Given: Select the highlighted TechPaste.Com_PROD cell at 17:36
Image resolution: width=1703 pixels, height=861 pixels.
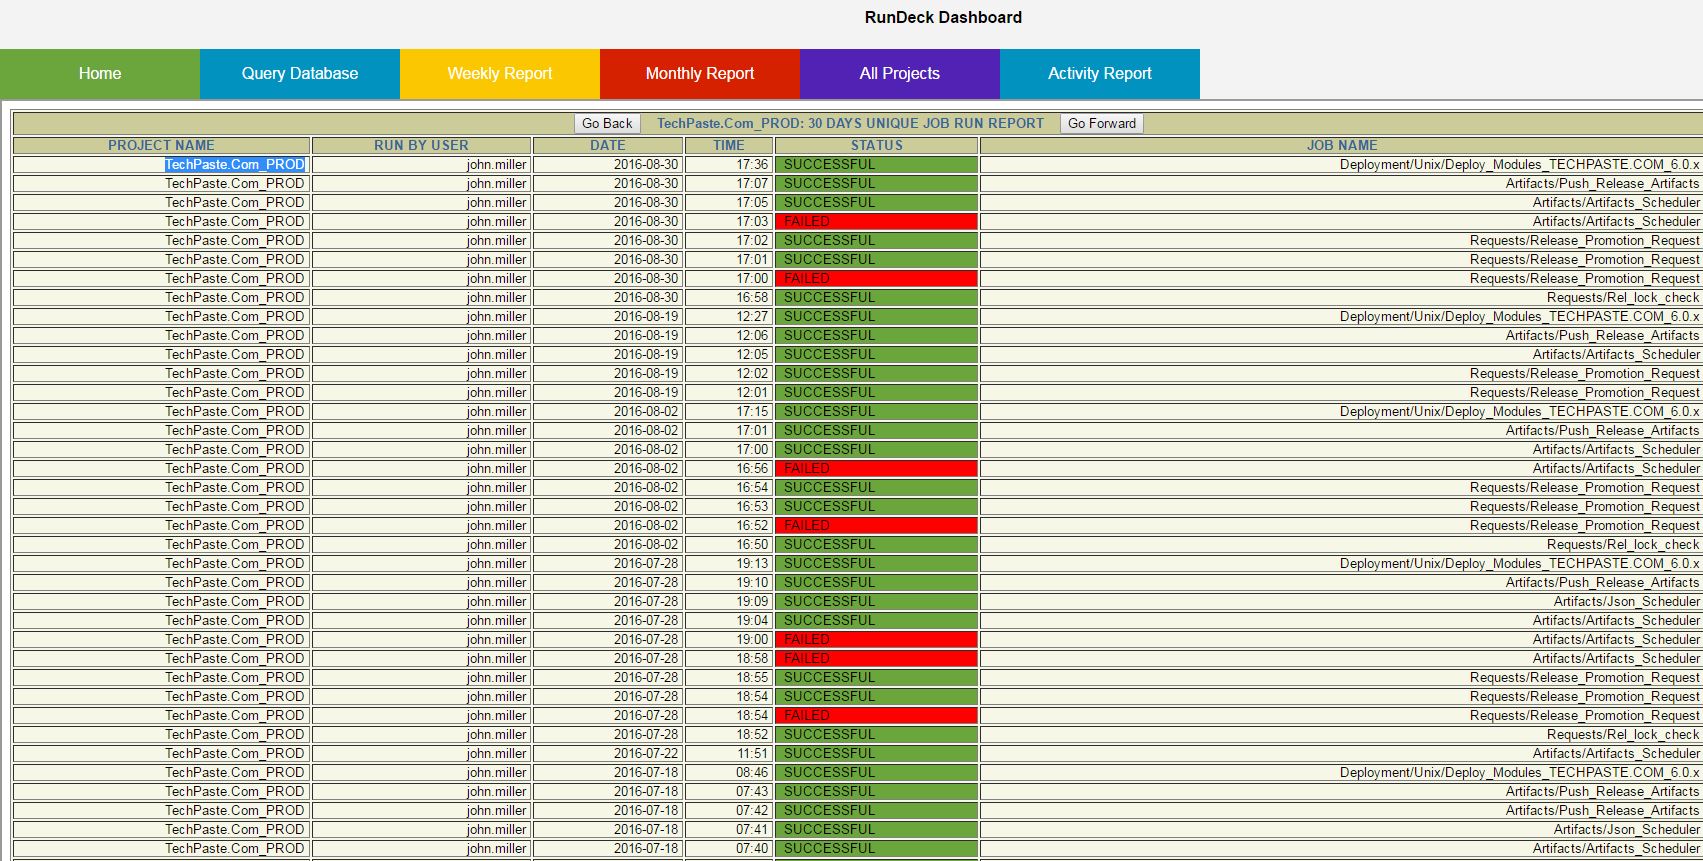Looking at the screenshot, I should click(x=235, y=165).
